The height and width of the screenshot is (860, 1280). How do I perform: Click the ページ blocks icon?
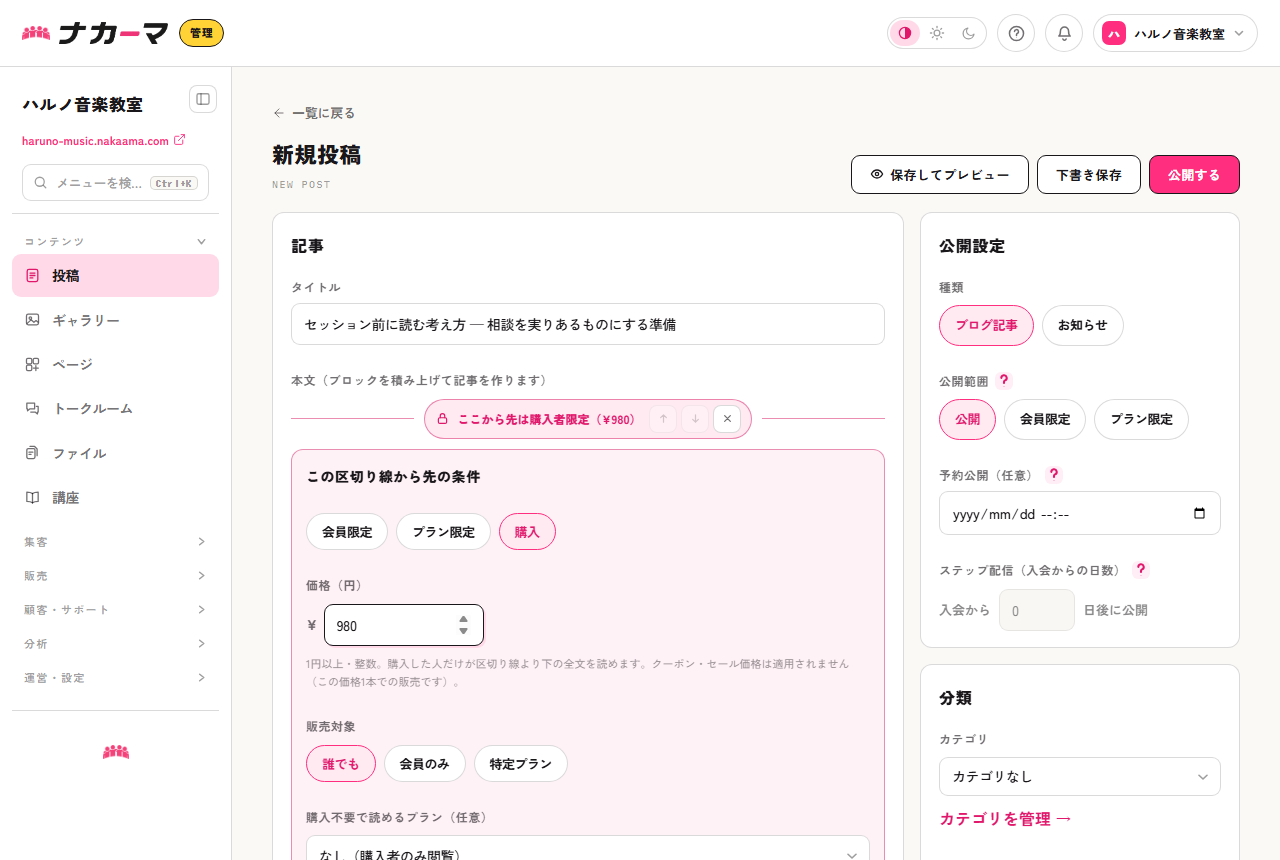pos(33,364)
